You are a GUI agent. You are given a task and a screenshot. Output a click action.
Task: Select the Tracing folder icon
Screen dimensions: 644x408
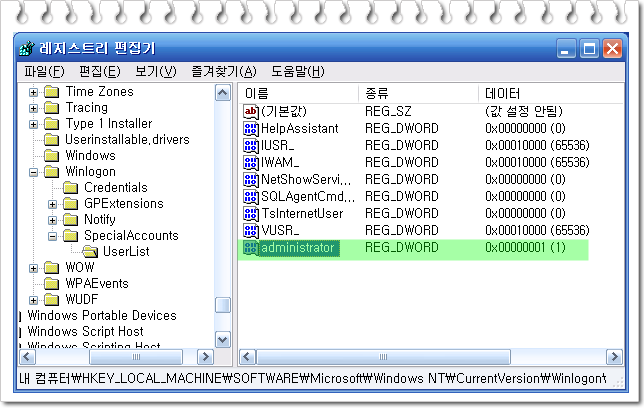[x=51, y=108]
